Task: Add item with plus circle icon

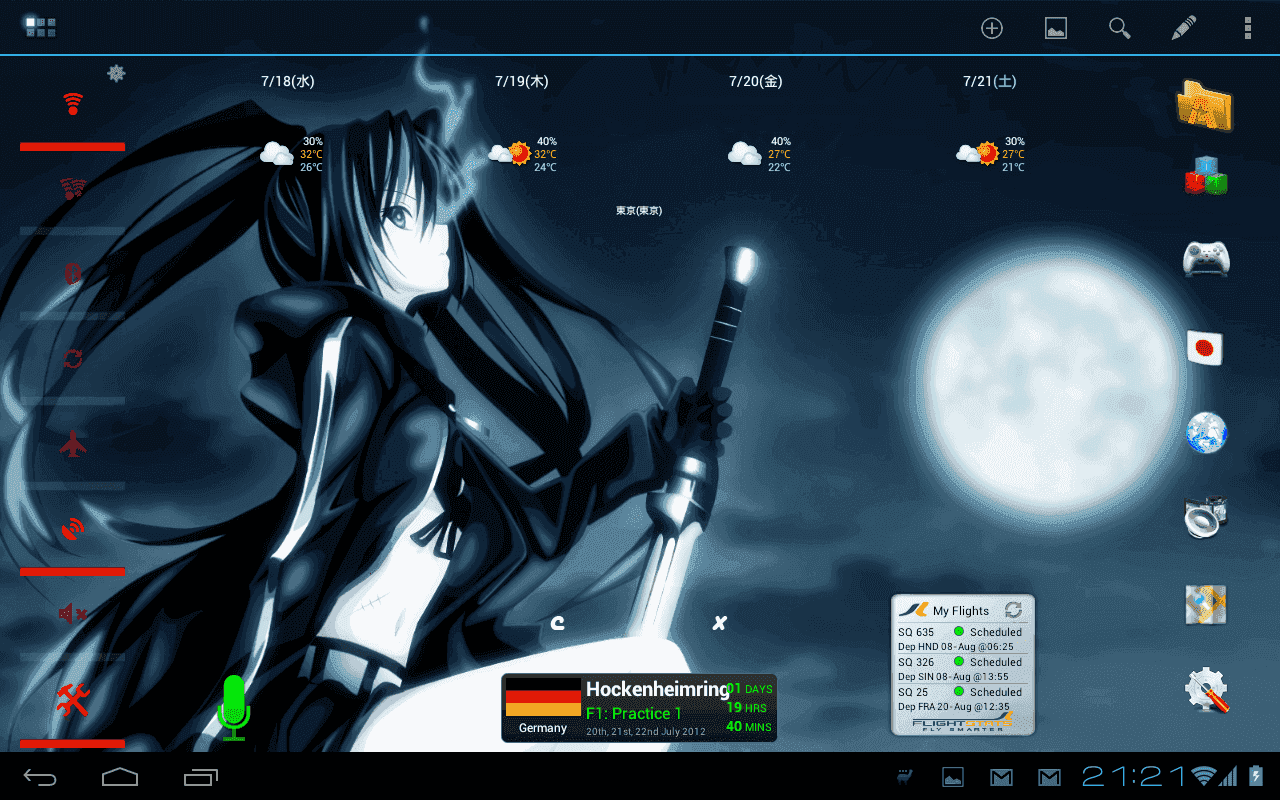Action: [x=991, y=28]
